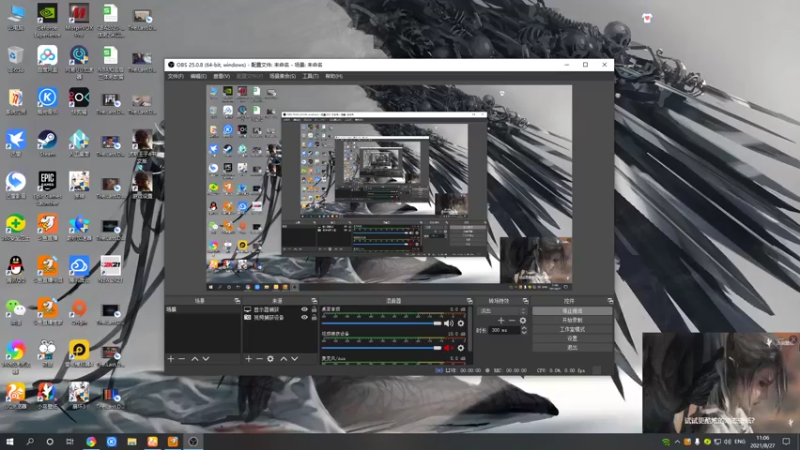
Task: Lock the display capture source with its padlock
Action: (x=314, y=309)
